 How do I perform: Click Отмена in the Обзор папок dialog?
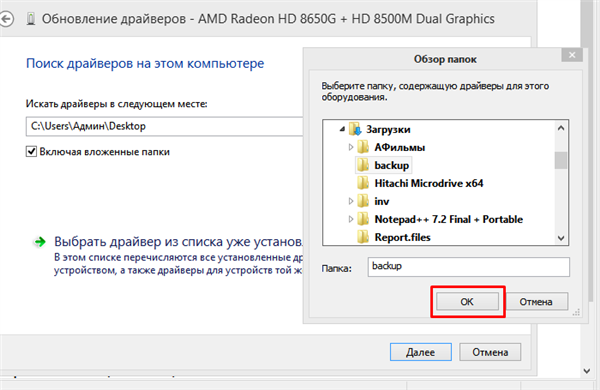(536, 302)
